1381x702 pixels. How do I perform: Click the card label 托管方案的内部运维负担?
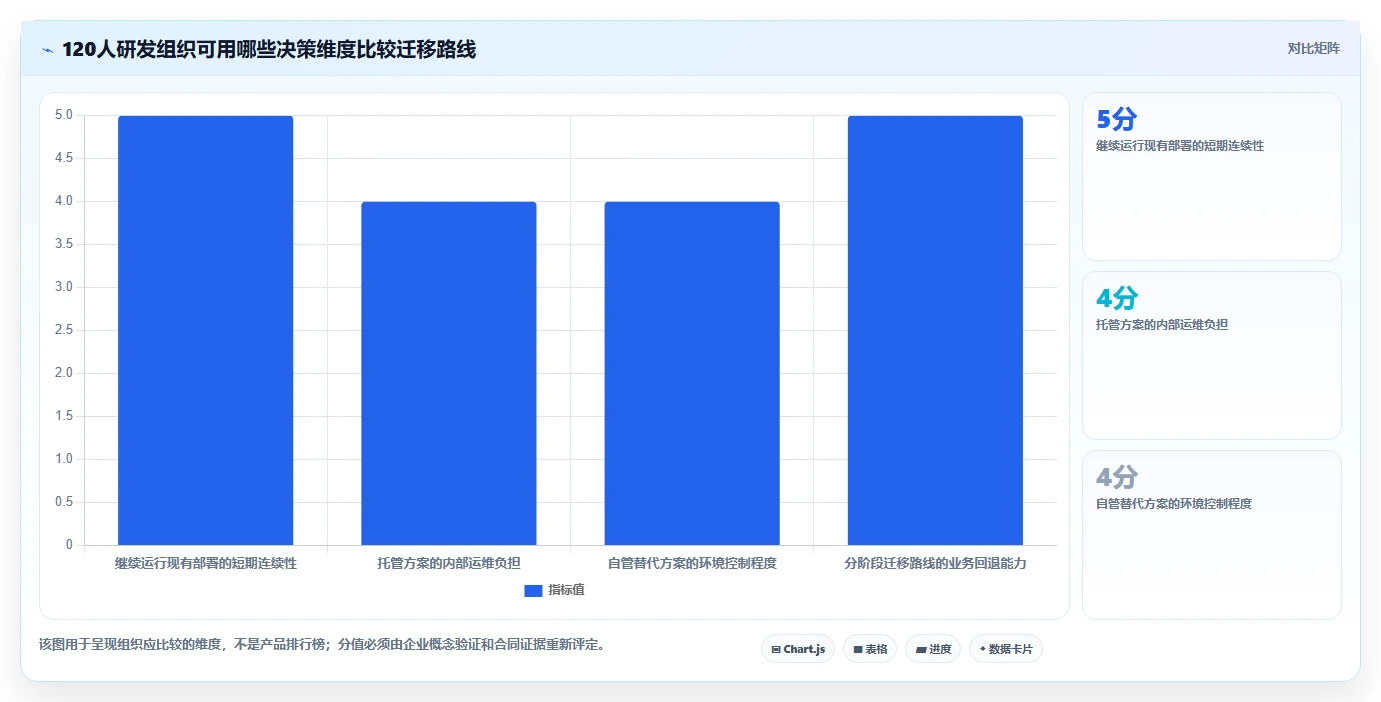(x=1162, y=325)
